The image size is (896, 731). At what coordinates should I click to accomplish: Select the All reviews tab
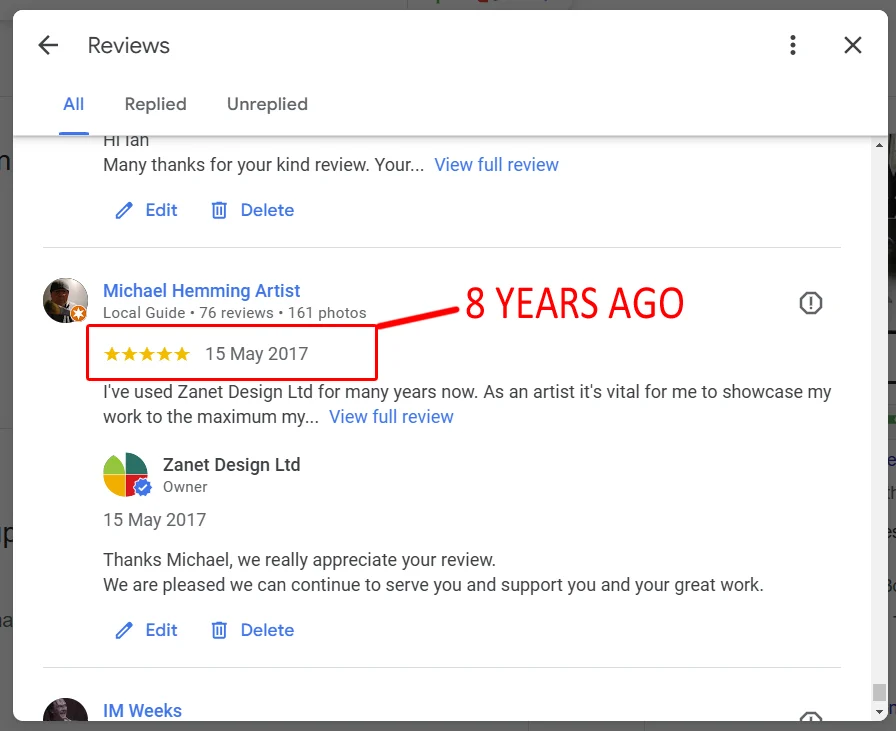[x=73, y=104]
